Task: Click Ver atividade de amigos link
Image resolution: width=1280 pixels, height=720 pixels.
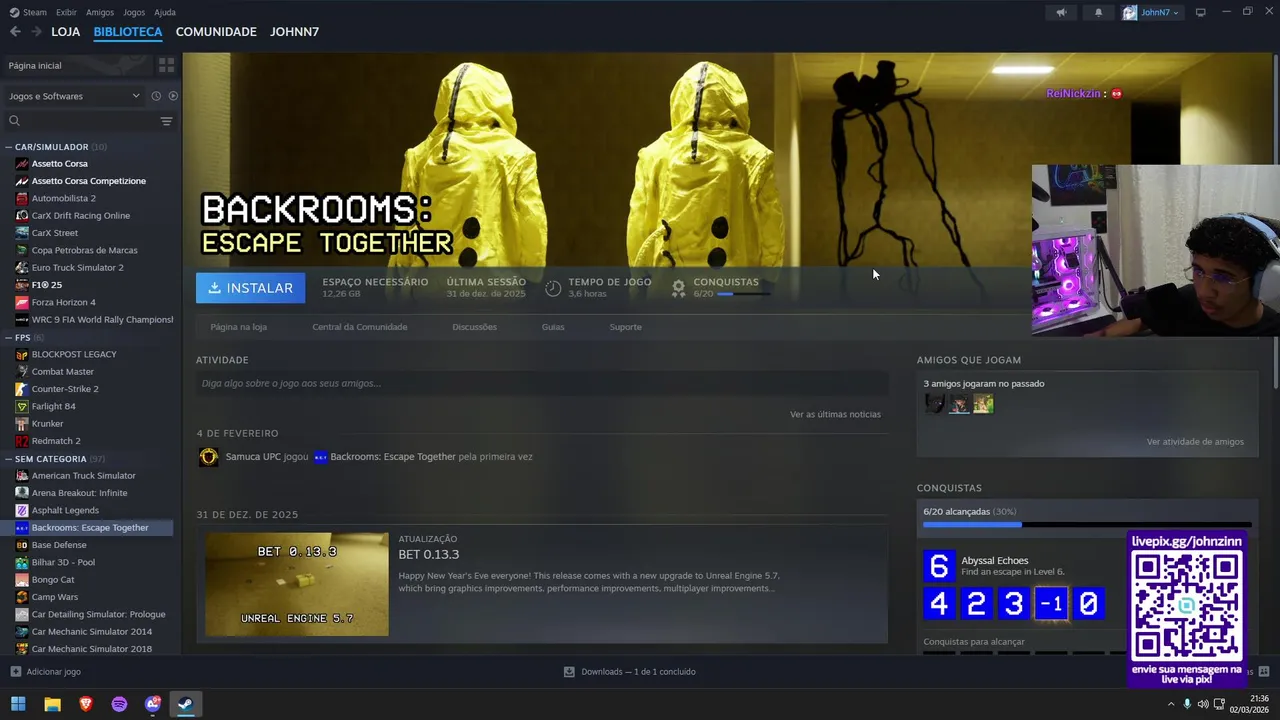Action: (x=1195, y=442)
